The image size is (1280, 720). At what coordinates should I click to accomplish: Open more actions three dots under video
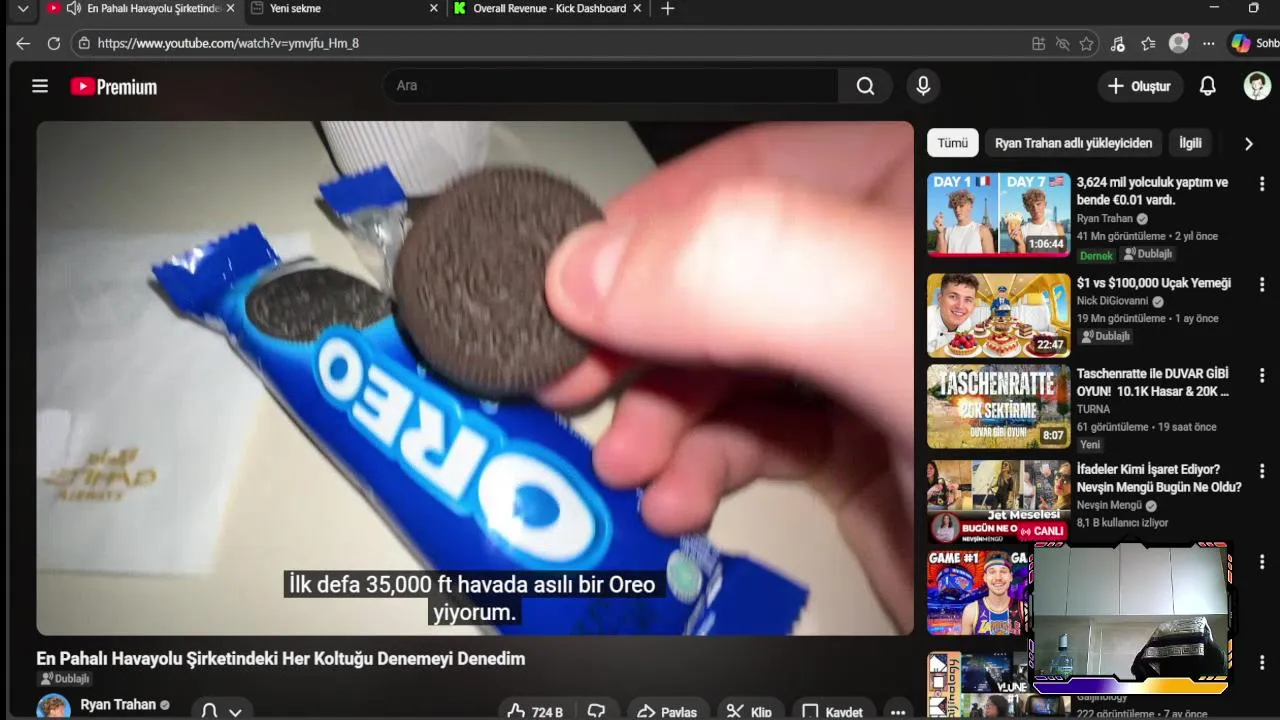(x=898, y=711)
